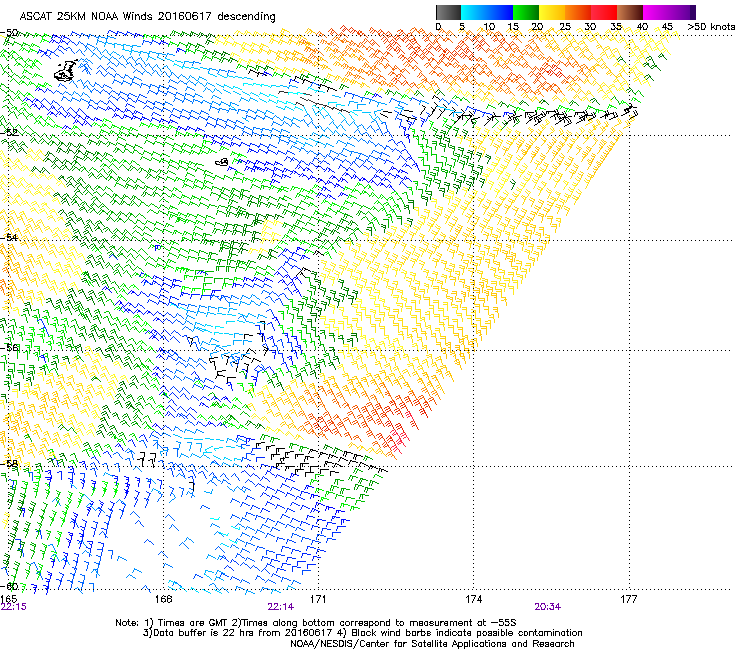The width and height of the screenshot is (740, 650).
Task: Click the cyan-to-blue 5–15 knot legend swatch
Action: tap(487, 12)
